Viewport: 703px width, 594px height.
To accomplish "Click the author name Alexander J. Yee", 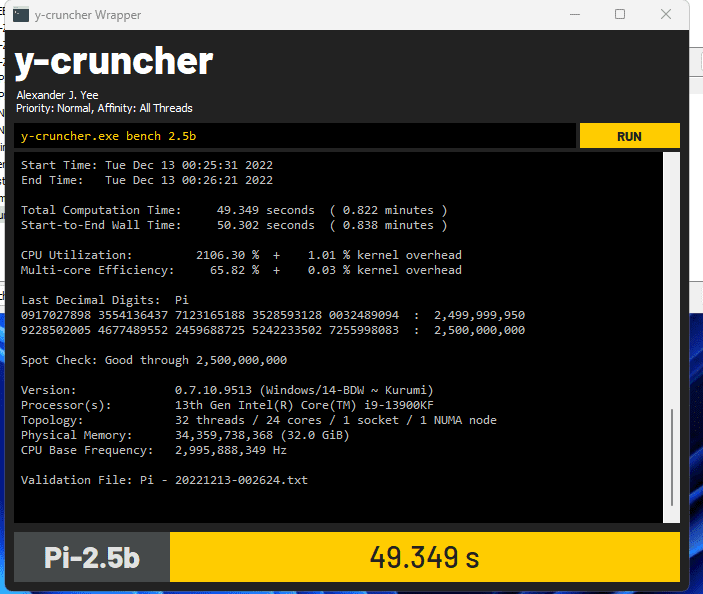I will click(x=57, y=95).
